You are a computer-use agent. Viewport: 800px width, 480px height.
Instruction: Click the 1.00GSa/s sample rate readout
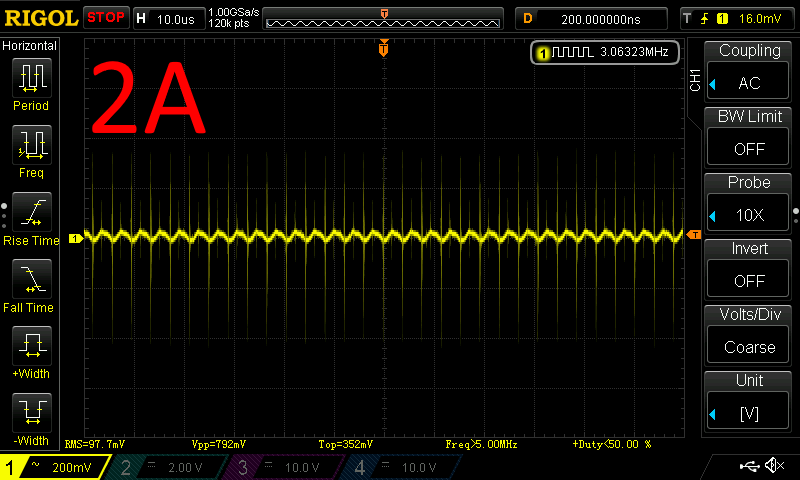pyautogui.click(x=234, y=12)
